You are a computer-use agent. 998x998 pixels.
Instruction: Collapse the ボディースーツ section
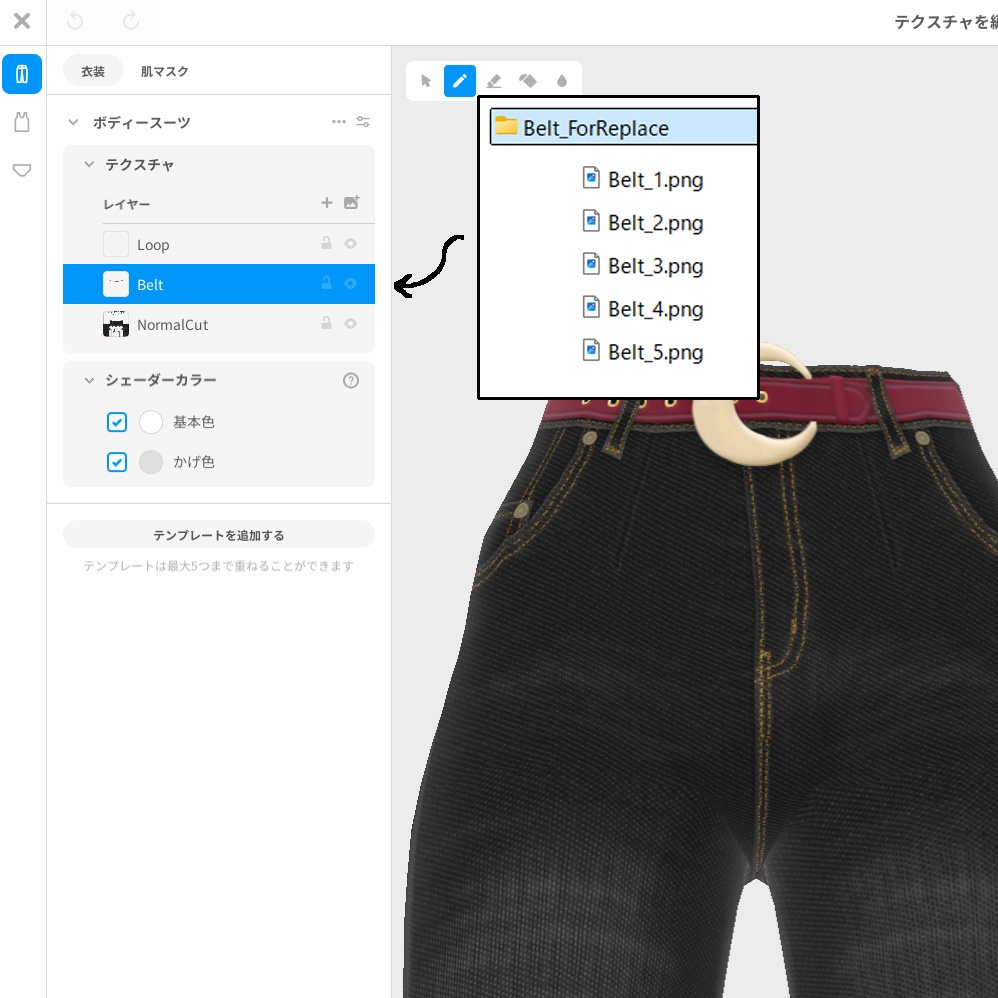(72, 121)
